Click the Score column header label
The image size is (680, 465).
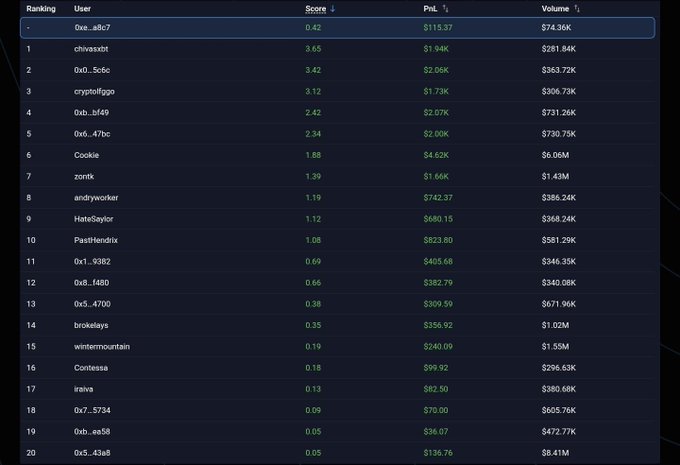(315, 9)
